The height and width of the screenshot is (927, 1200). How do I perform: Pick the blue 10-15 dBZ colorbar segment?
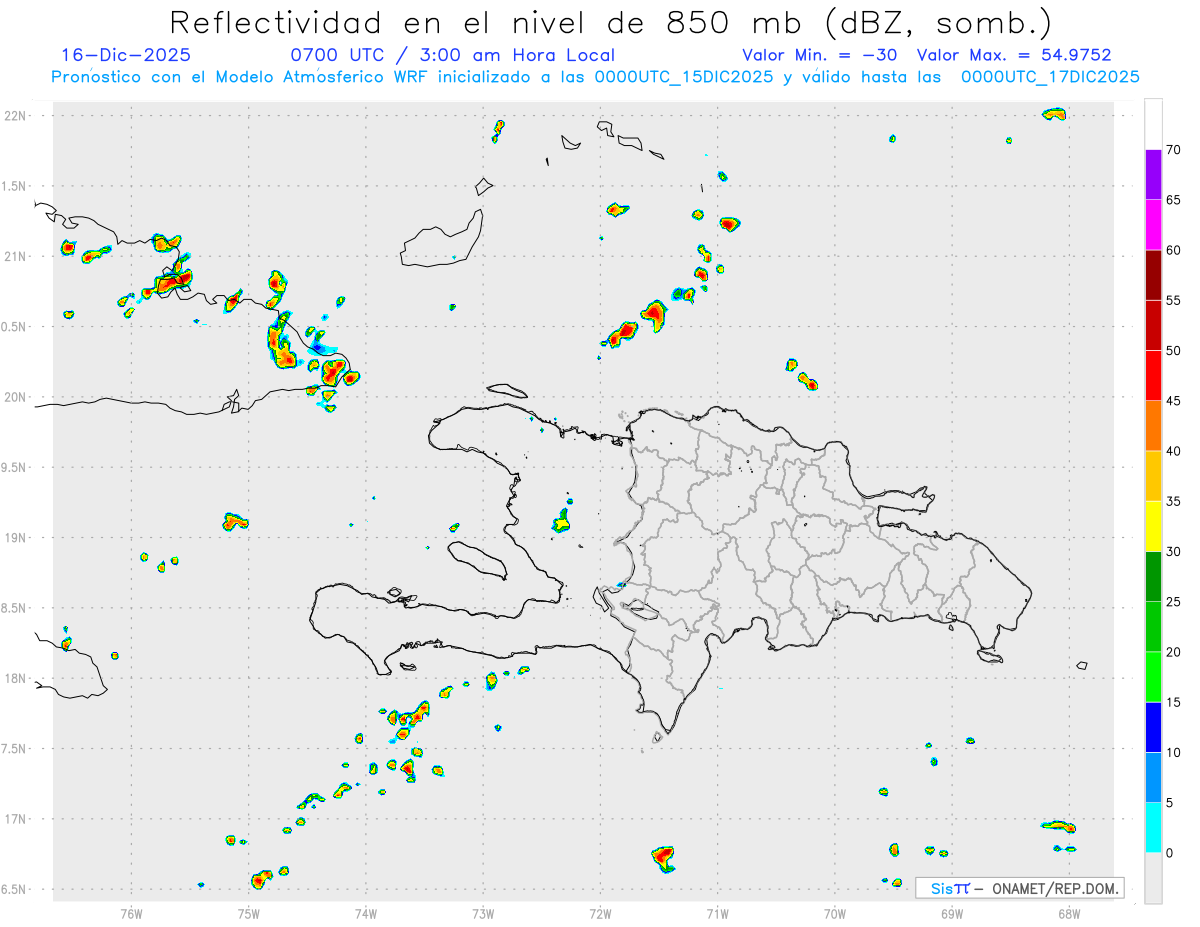pyautogui.click(x=1153, y=727)
